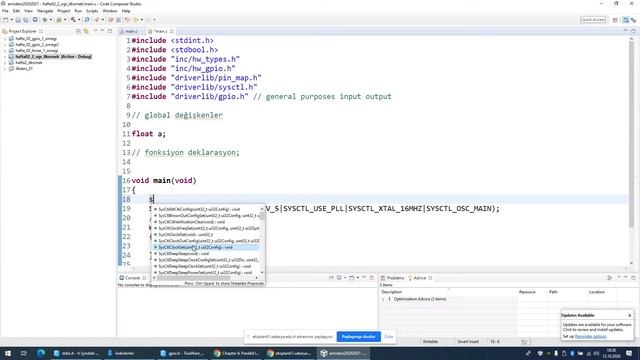Image resolution: width=640 pixels, height=360 pixels.
Task: Open the Build hammer dropdown arrow
Action: coord(78,20)
